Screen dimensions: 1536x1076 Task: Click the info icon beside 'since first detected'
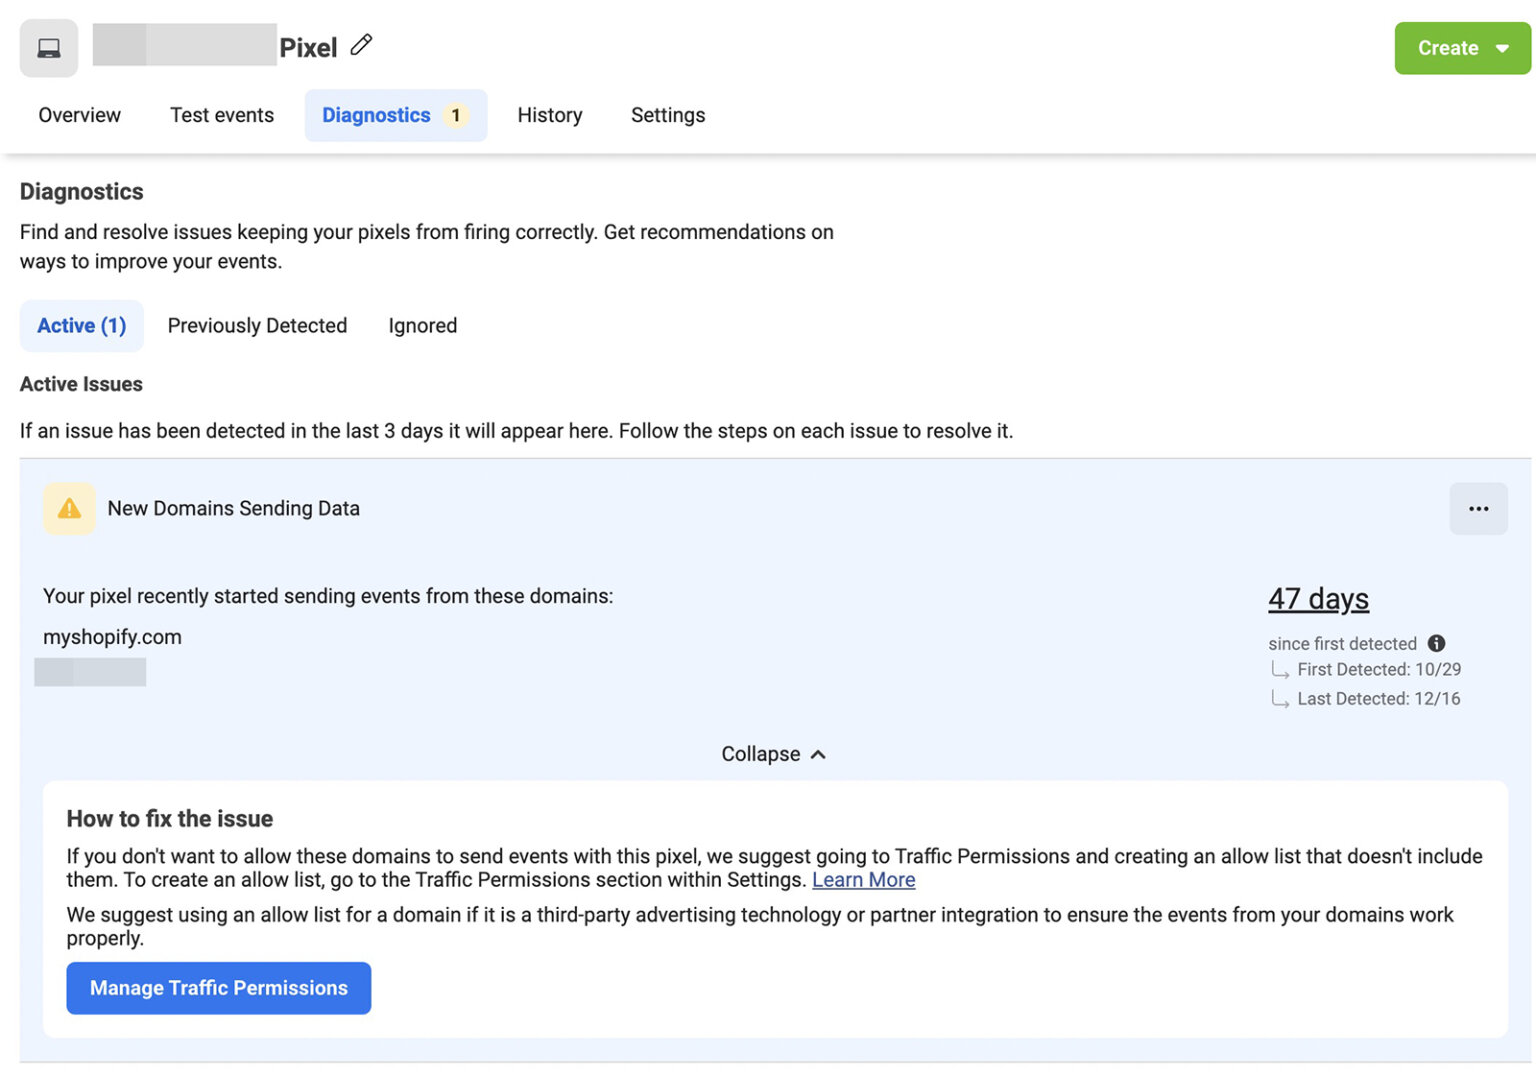pos(1436,643)
